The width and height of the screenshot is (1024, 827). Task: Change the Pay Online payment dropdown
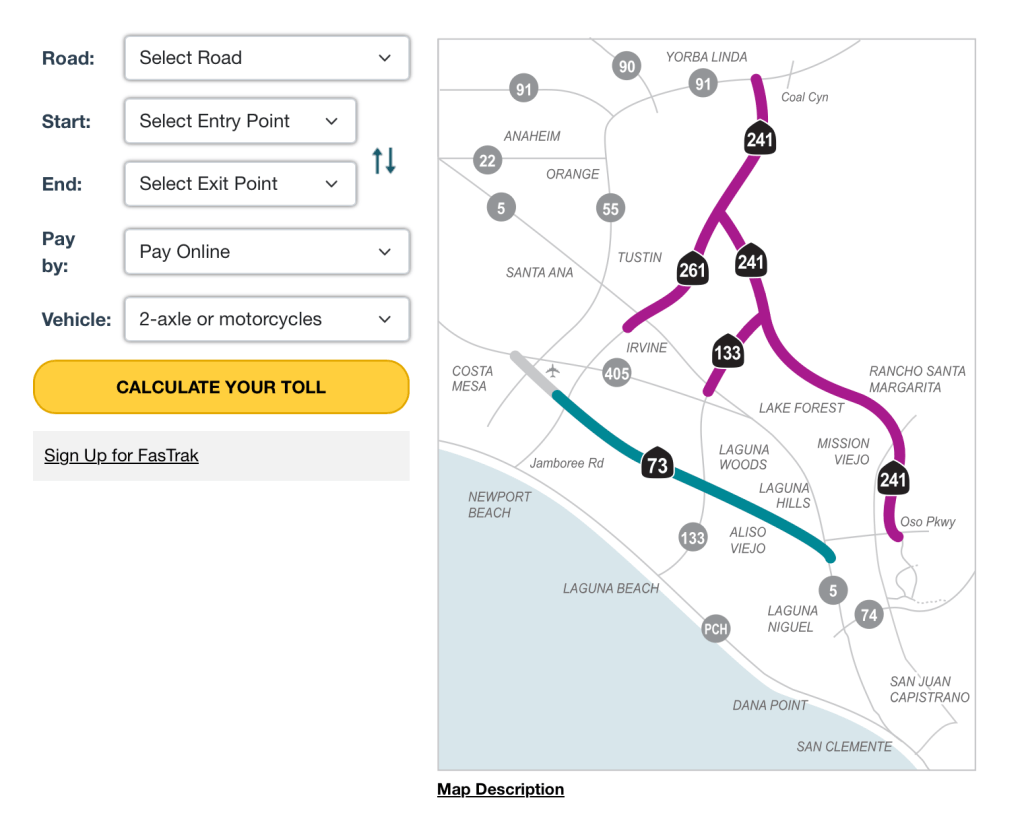266,251
